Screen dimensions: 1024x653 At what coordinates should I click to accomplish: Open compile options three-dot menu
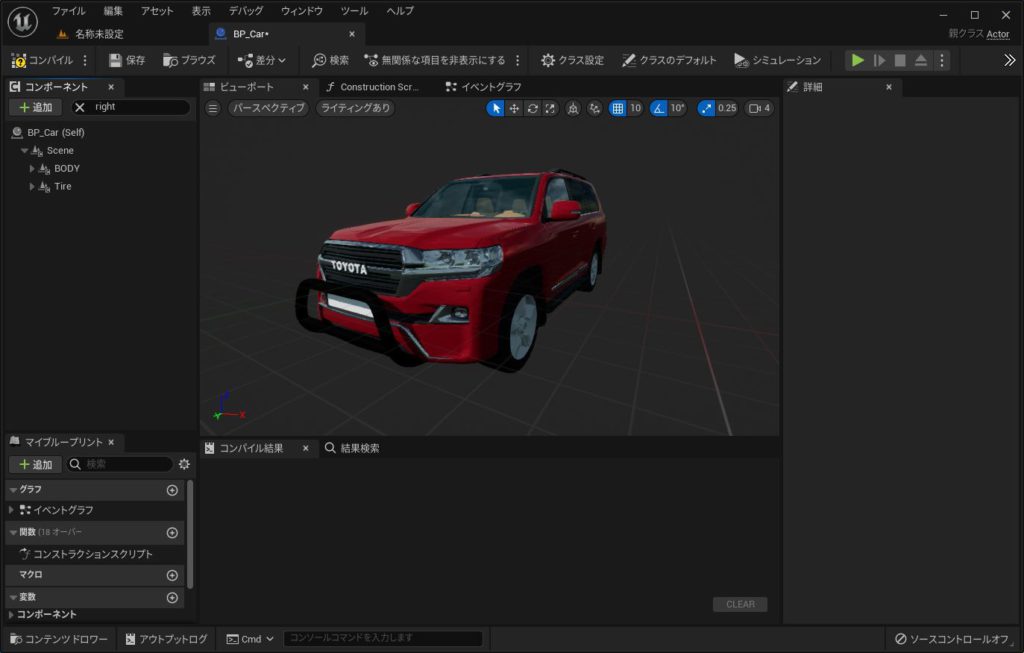tap(85, 60)
